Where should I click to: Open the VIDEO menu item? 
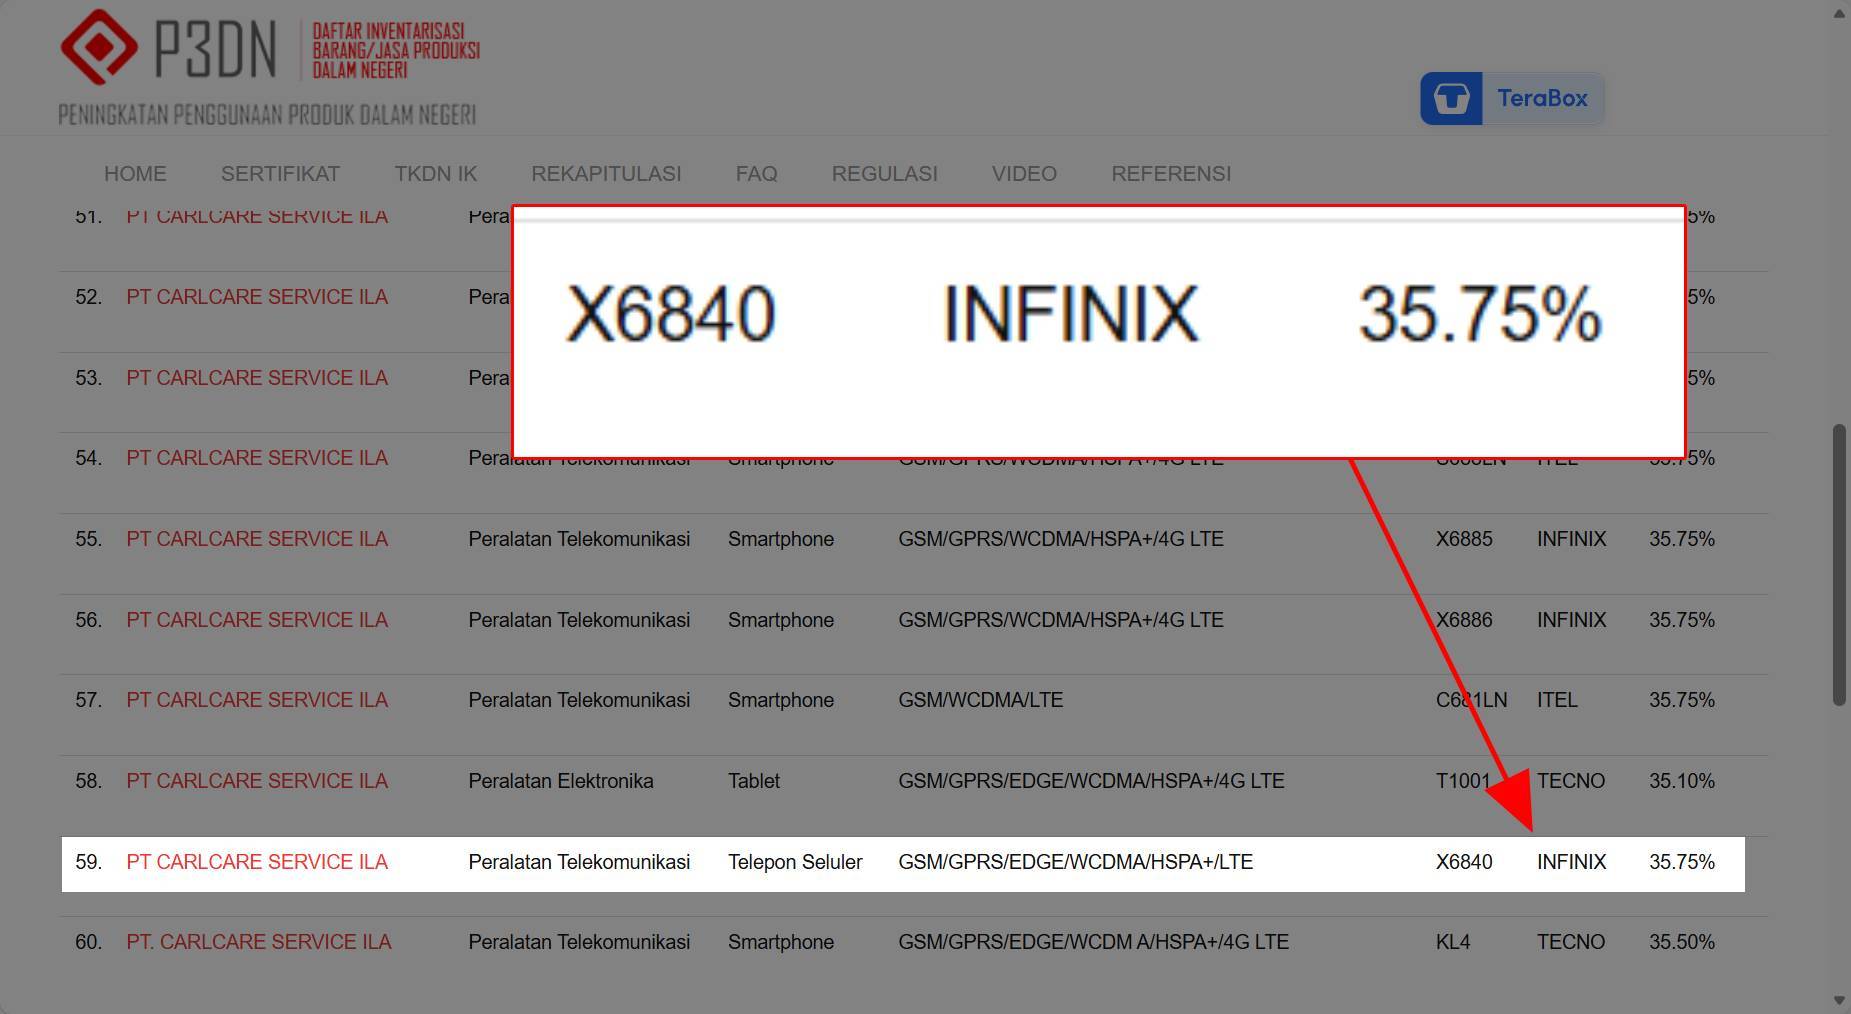(1024, 174)
